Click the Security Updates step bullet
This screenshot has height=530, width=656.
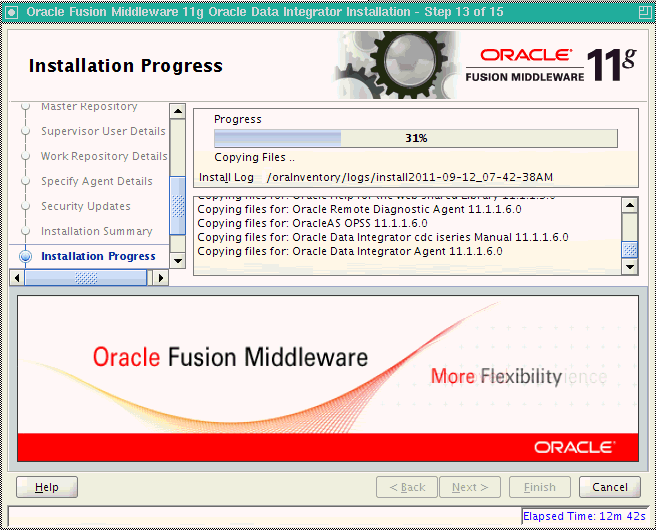point(26,206)
